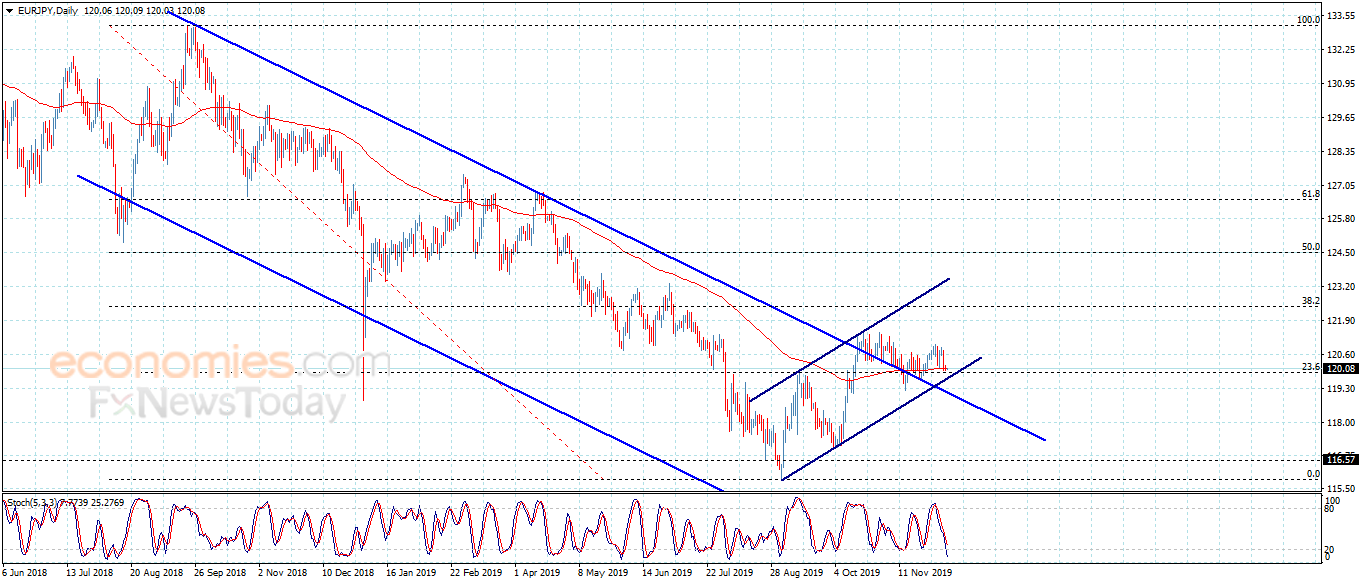Select the black 116.57 price level tag
The height and width of the screenshot is (584, 1362).
[1340, 460]
